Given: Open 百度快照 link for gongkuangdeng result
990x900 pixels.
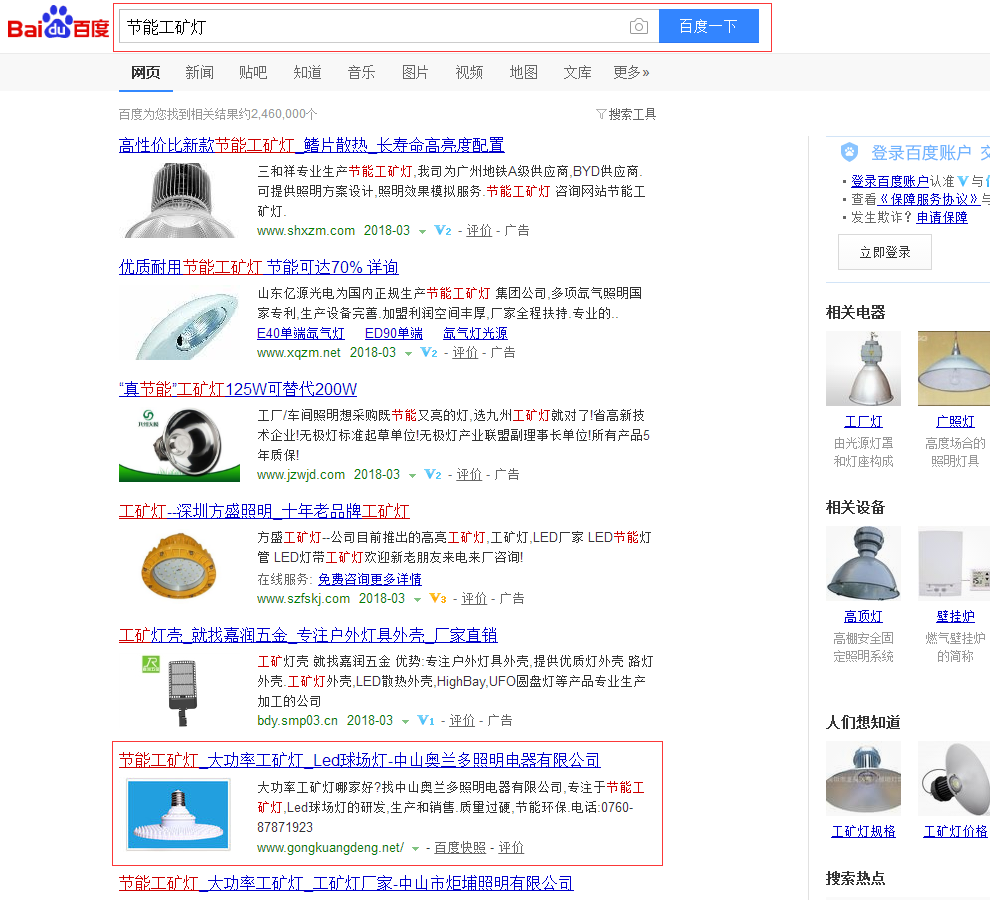Looking at the screenshot, I should (x=459, y=848).
